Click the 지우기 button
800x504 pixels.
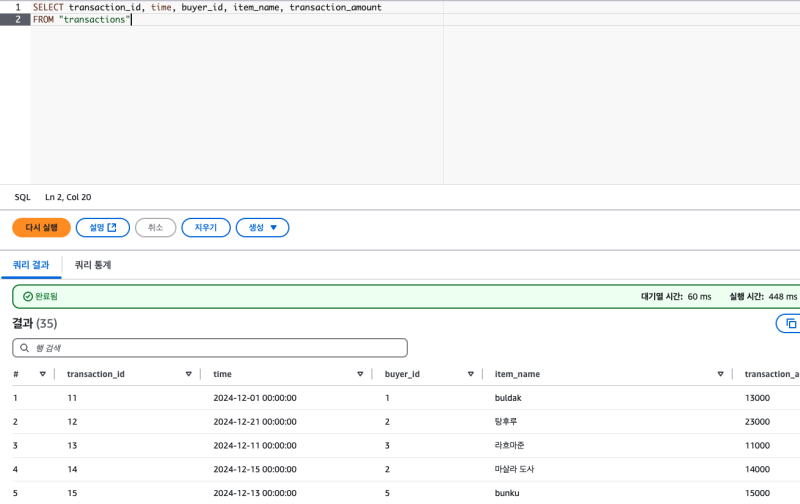(206, 228)
